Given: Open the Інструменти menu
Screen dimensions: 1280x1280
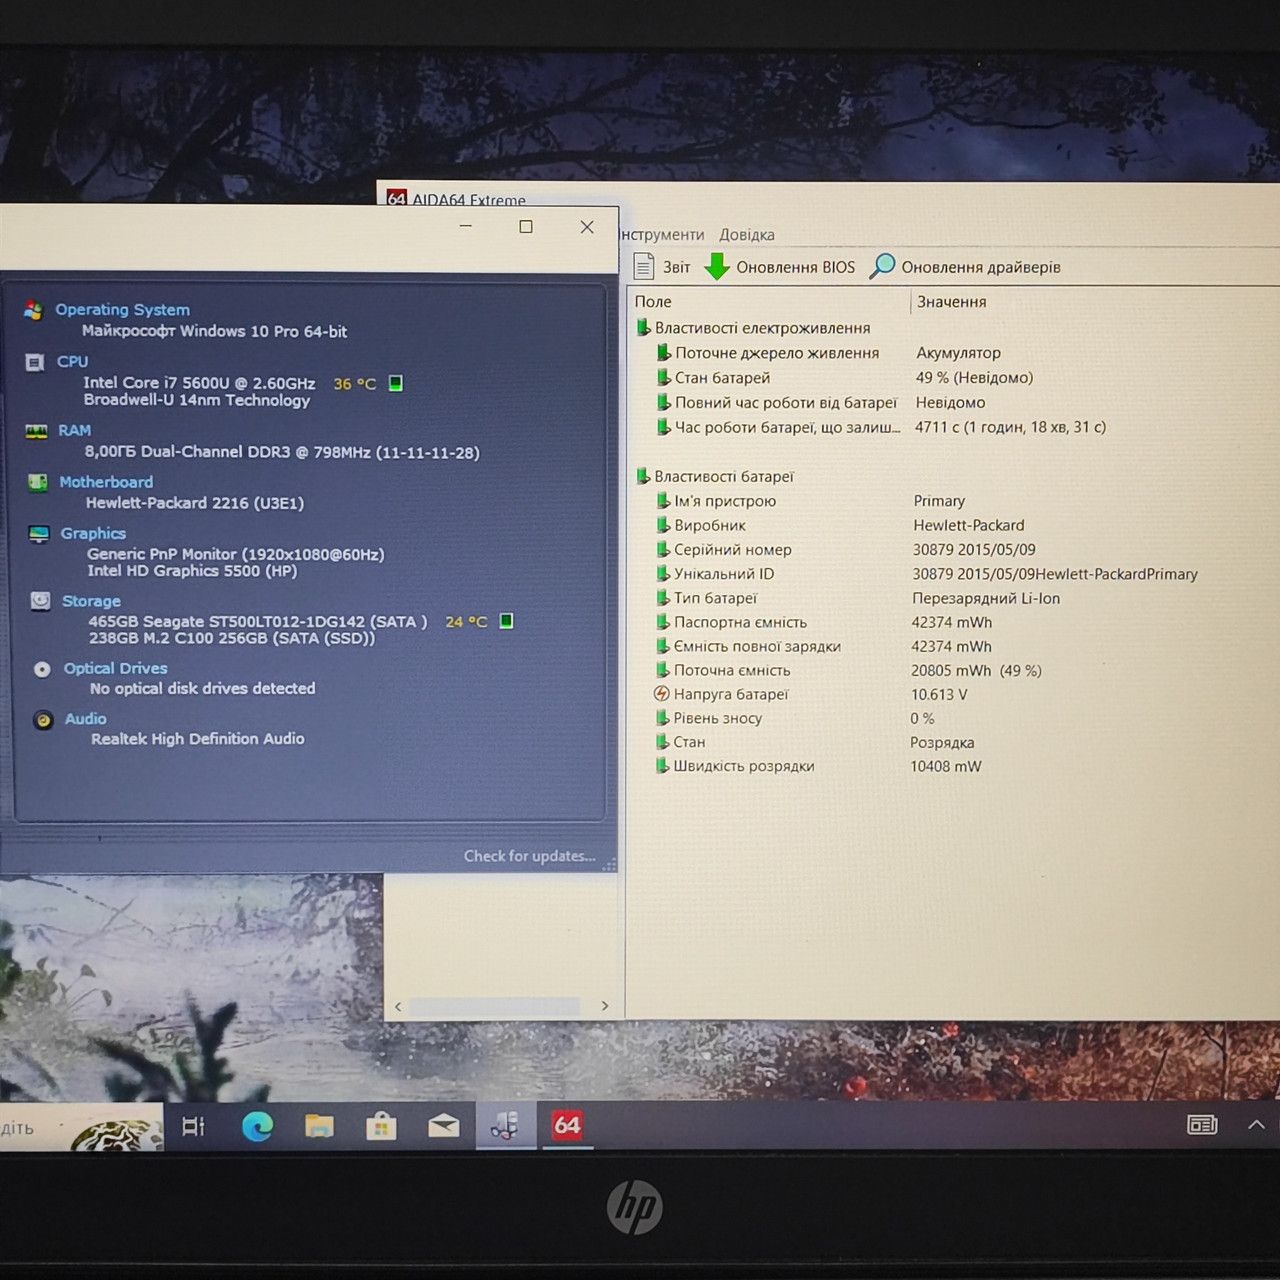Looking at the screenshot, I should coord(662,235).
